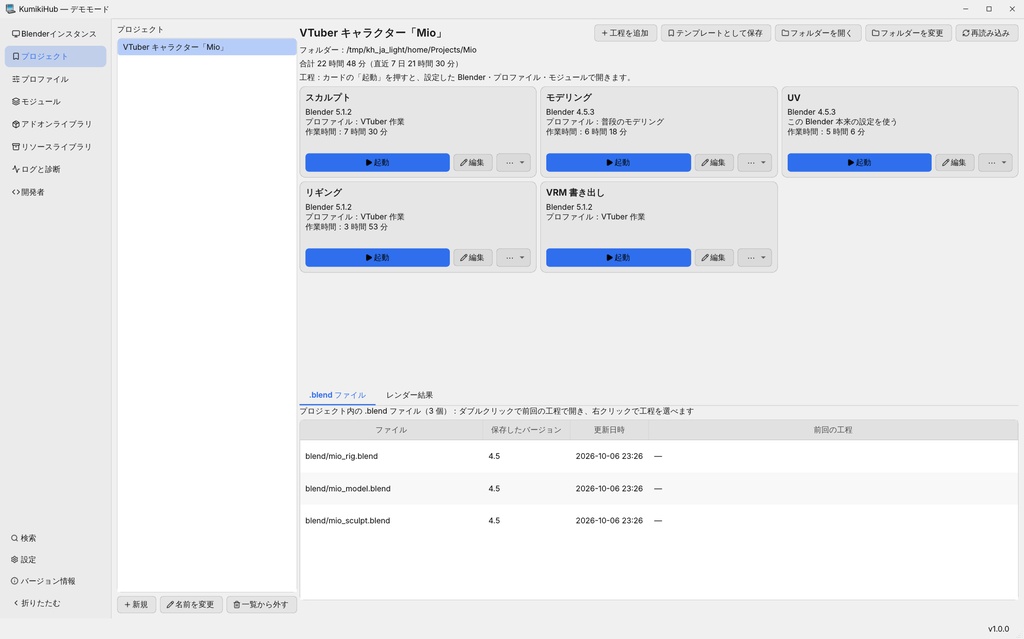
Task: Open the リギング card's more-options dropdown
Action: (x=514, y=257)
